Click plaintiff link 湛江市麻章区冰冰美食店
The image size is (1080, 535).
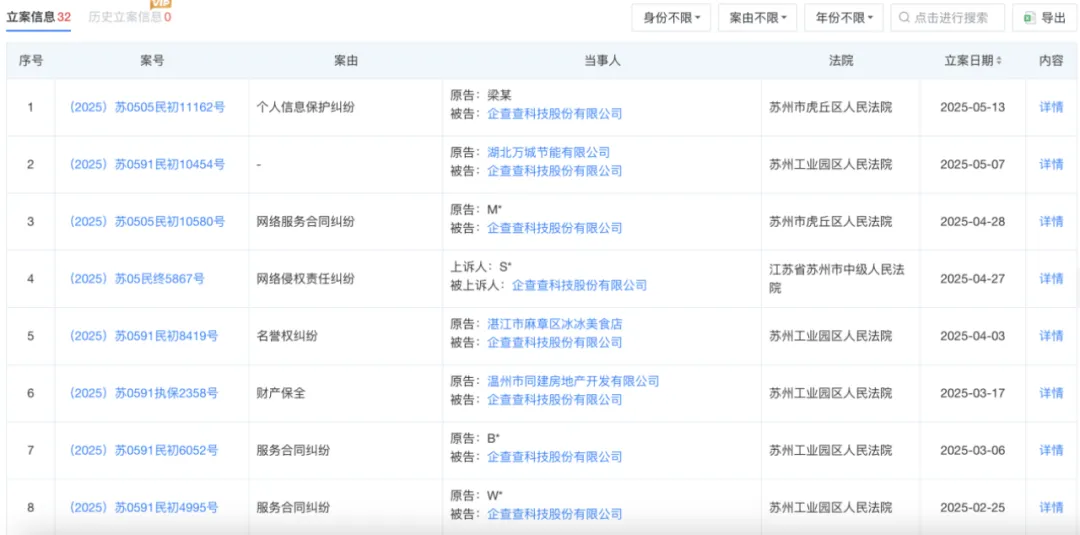[x=554, y=324]
